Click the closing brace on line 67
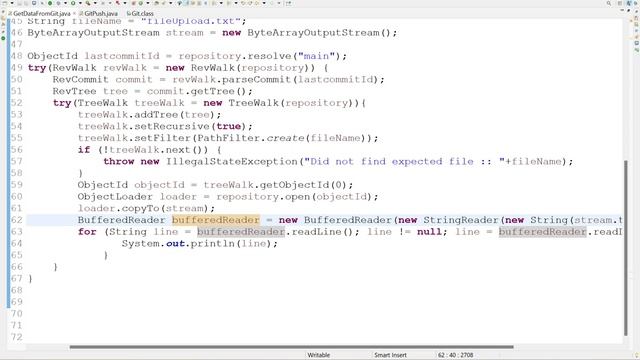The width and height of the screenshot is (640, 360). 30,279
